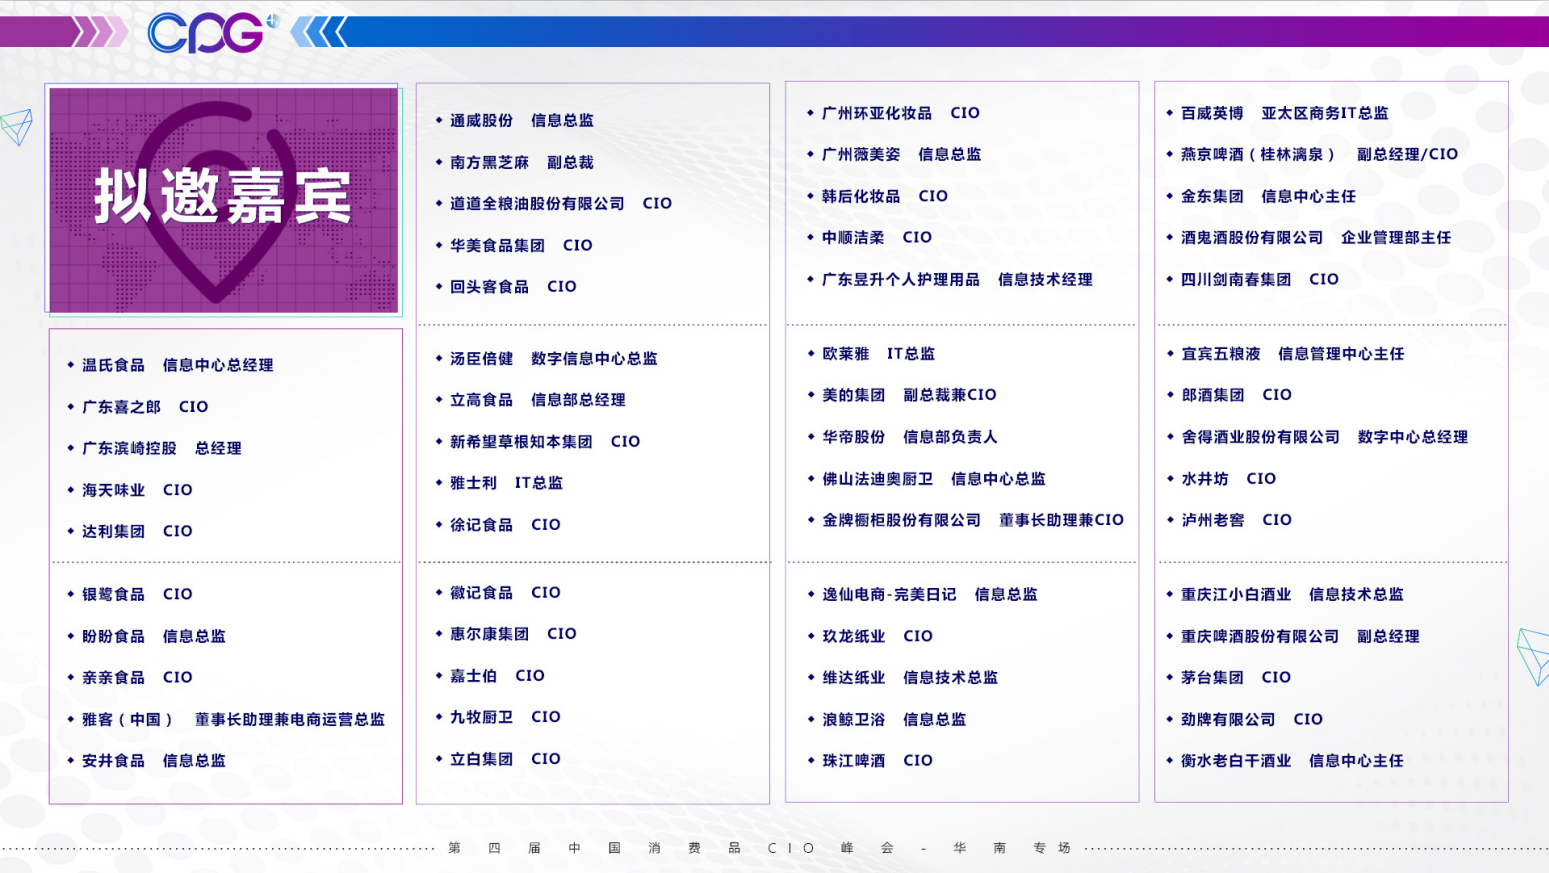Select the 海天味业 CIO entry
This screenshot has width=1549, height=873.
click(x=137, y=490)
